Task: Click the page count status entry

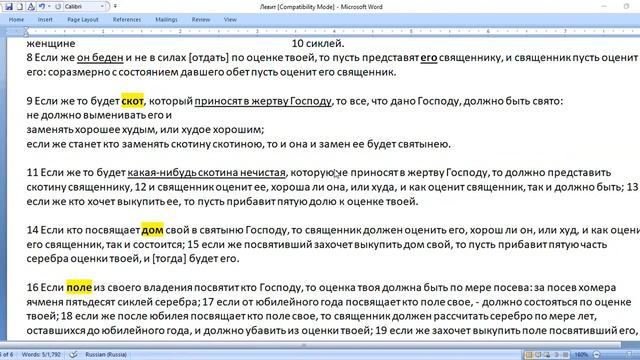Action: (x=7, y=355)
